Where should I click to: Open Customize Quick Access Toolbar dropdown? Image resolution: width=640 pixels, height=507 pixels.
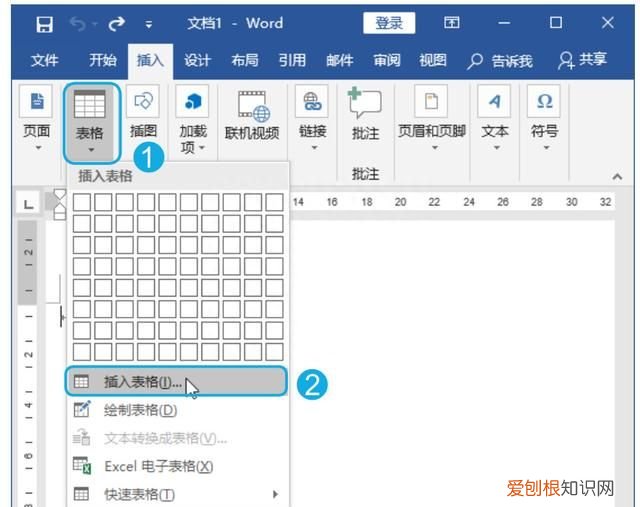(149, 25)
